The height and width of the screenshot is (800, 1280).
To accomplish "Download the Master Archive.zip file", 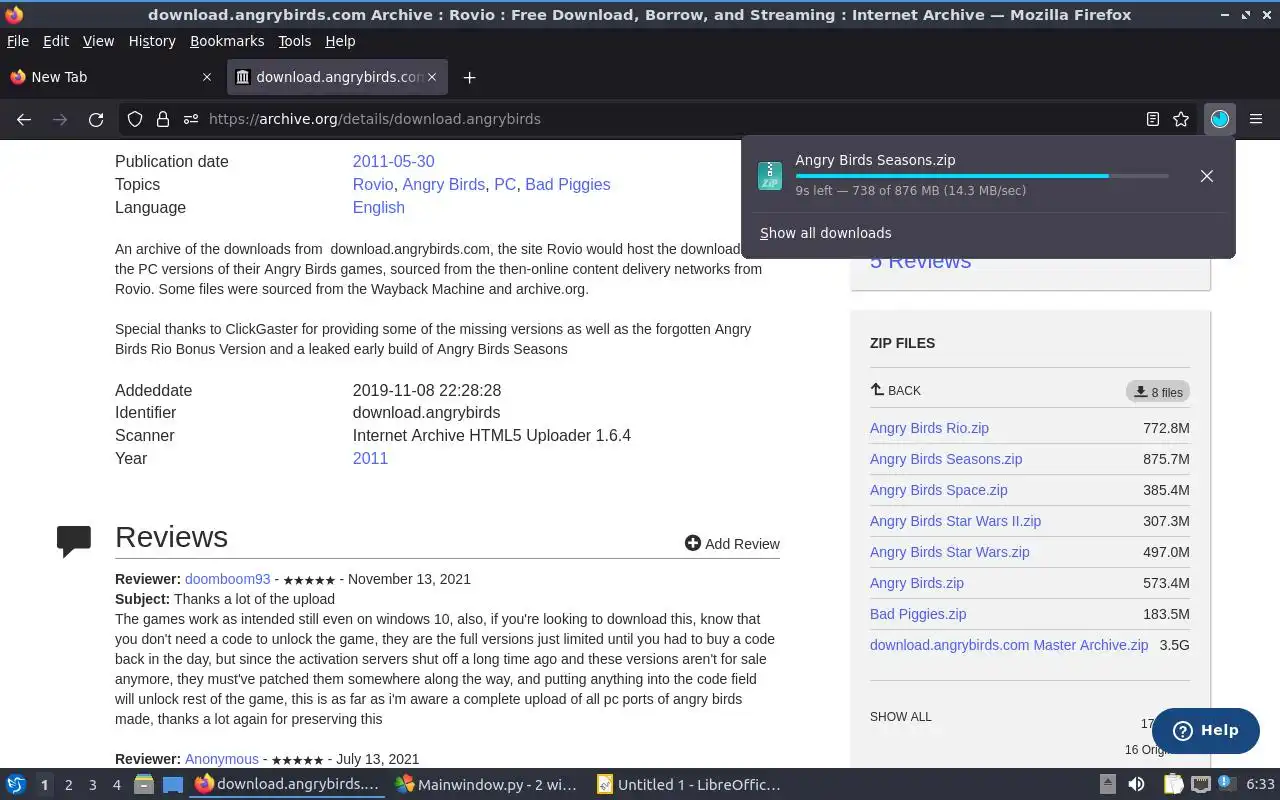I will 1009,645.
